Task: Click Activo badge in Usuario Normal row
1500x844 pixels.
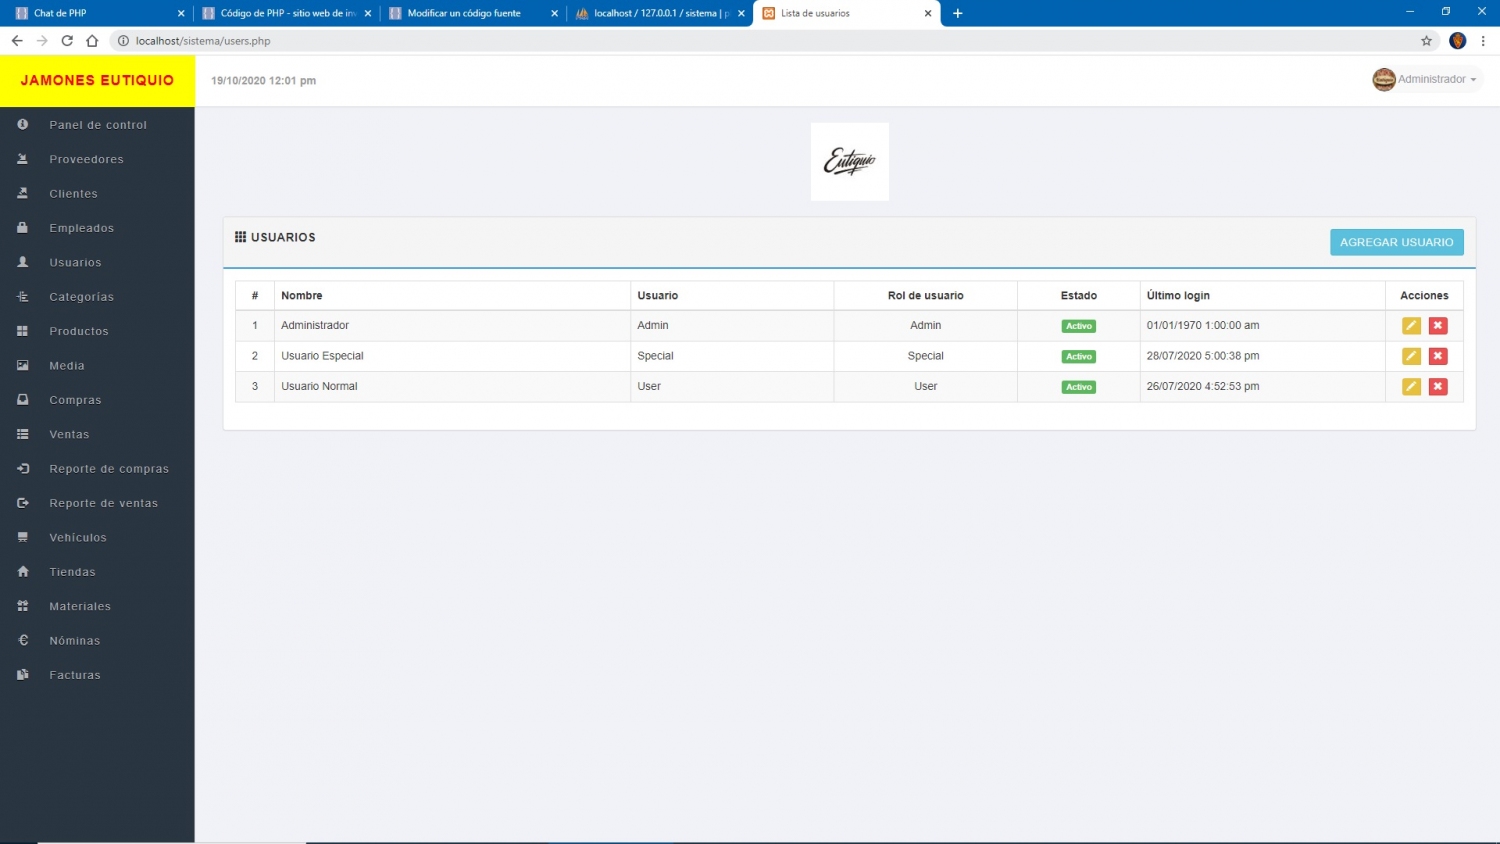Action: click(1079, 386)
